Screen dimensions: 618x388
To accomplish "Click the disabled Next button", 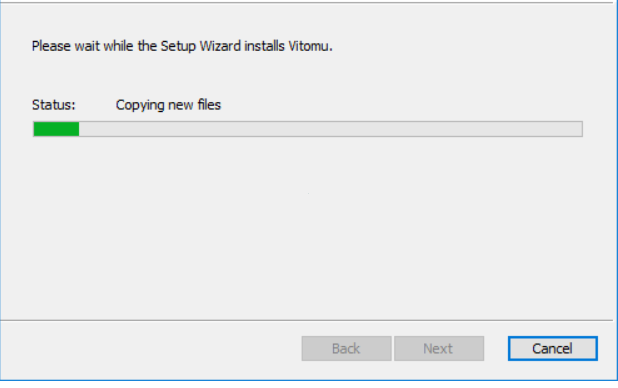I will pos(439,349).
